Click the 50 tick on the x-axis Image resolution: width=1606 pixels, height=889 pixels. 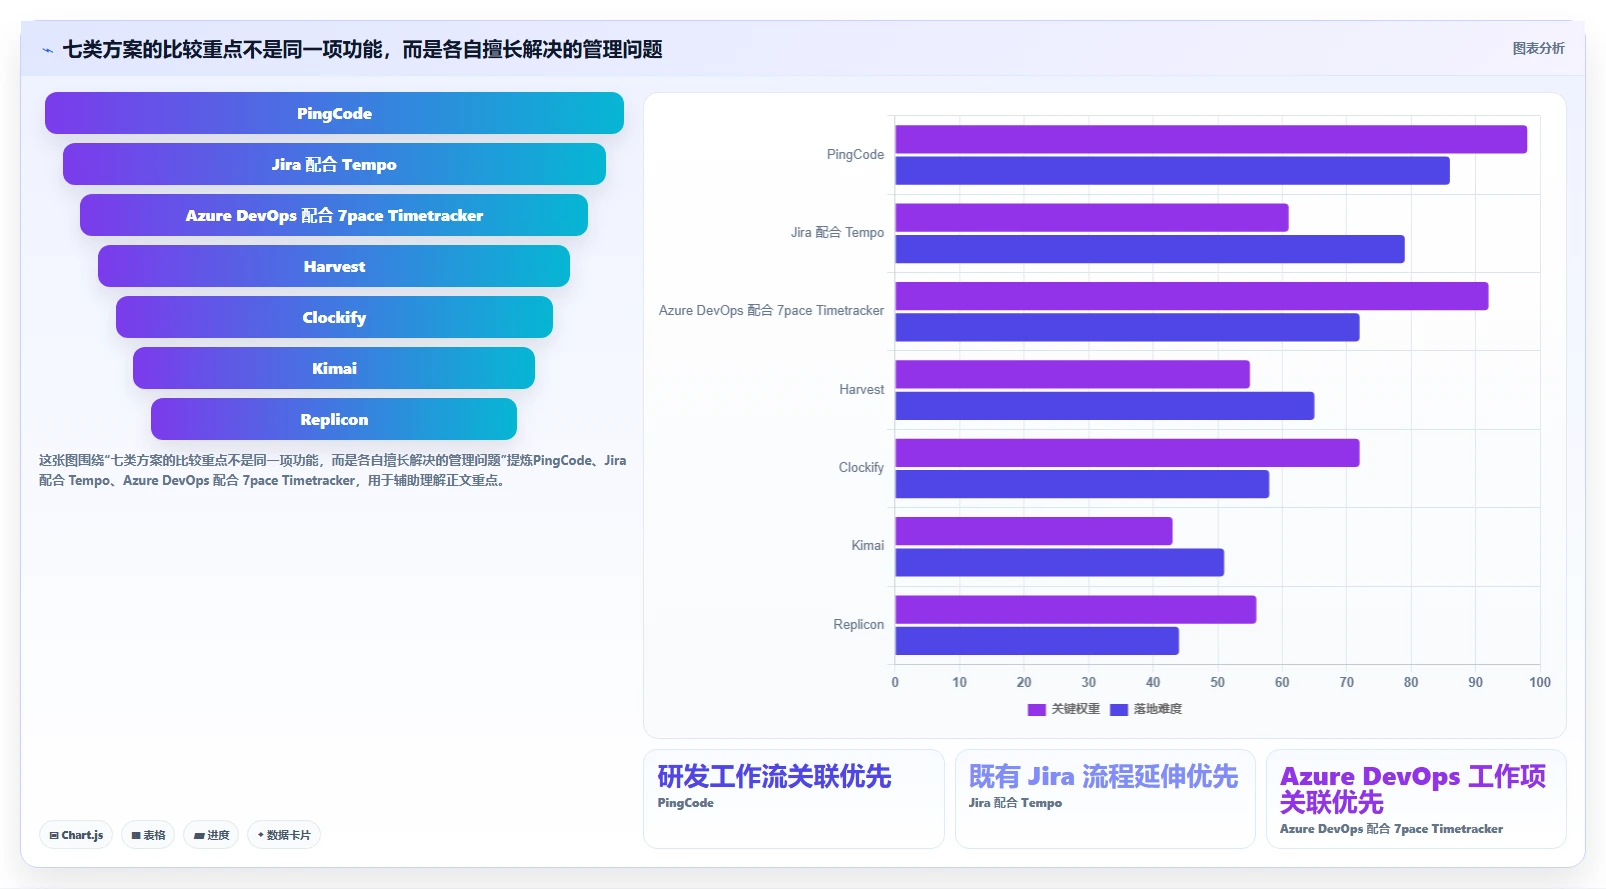[x=1217, y=683]
